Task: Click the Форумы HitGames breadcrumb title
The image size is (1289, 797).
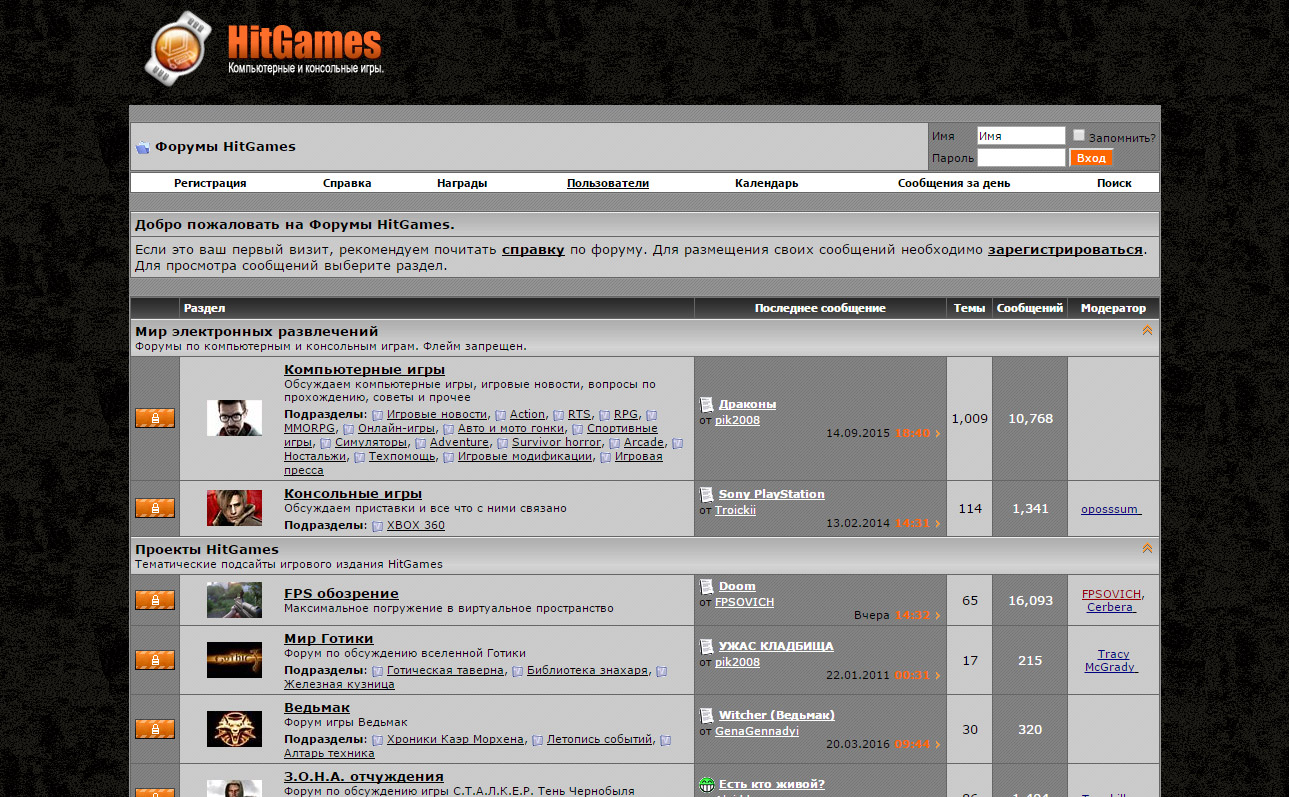Action: pos(225,147)
